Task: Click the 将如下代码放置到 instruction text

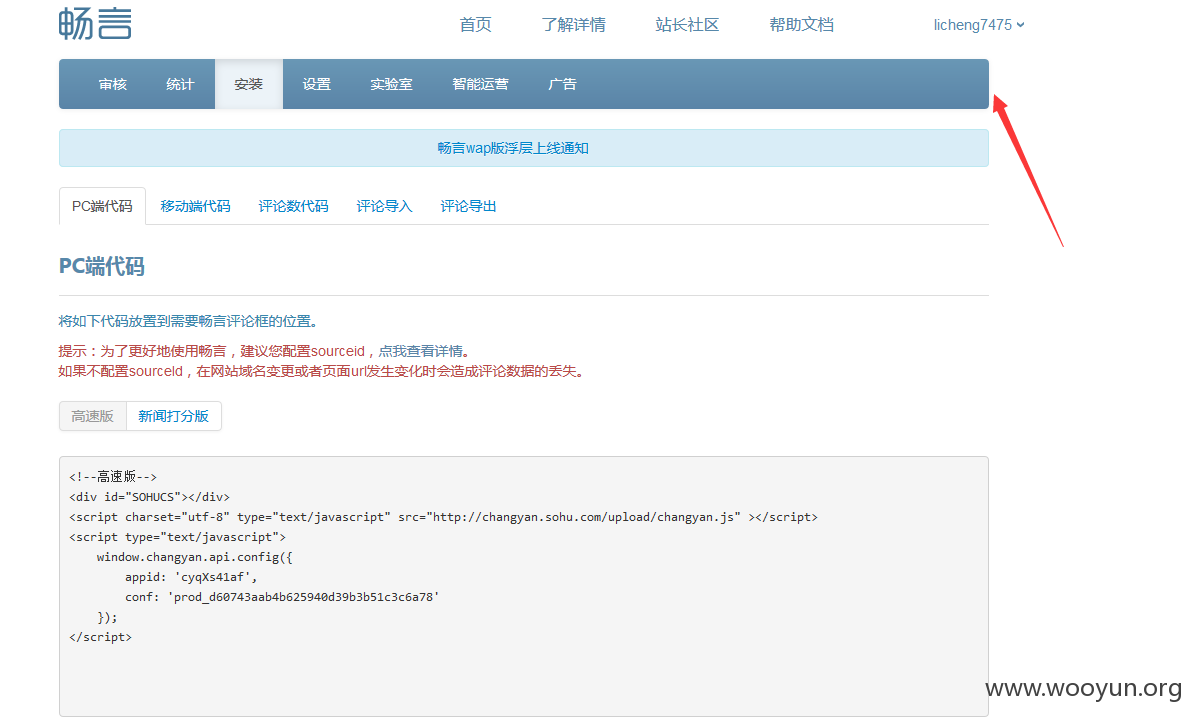Action: pyautogui.click(x=188, y=321)
